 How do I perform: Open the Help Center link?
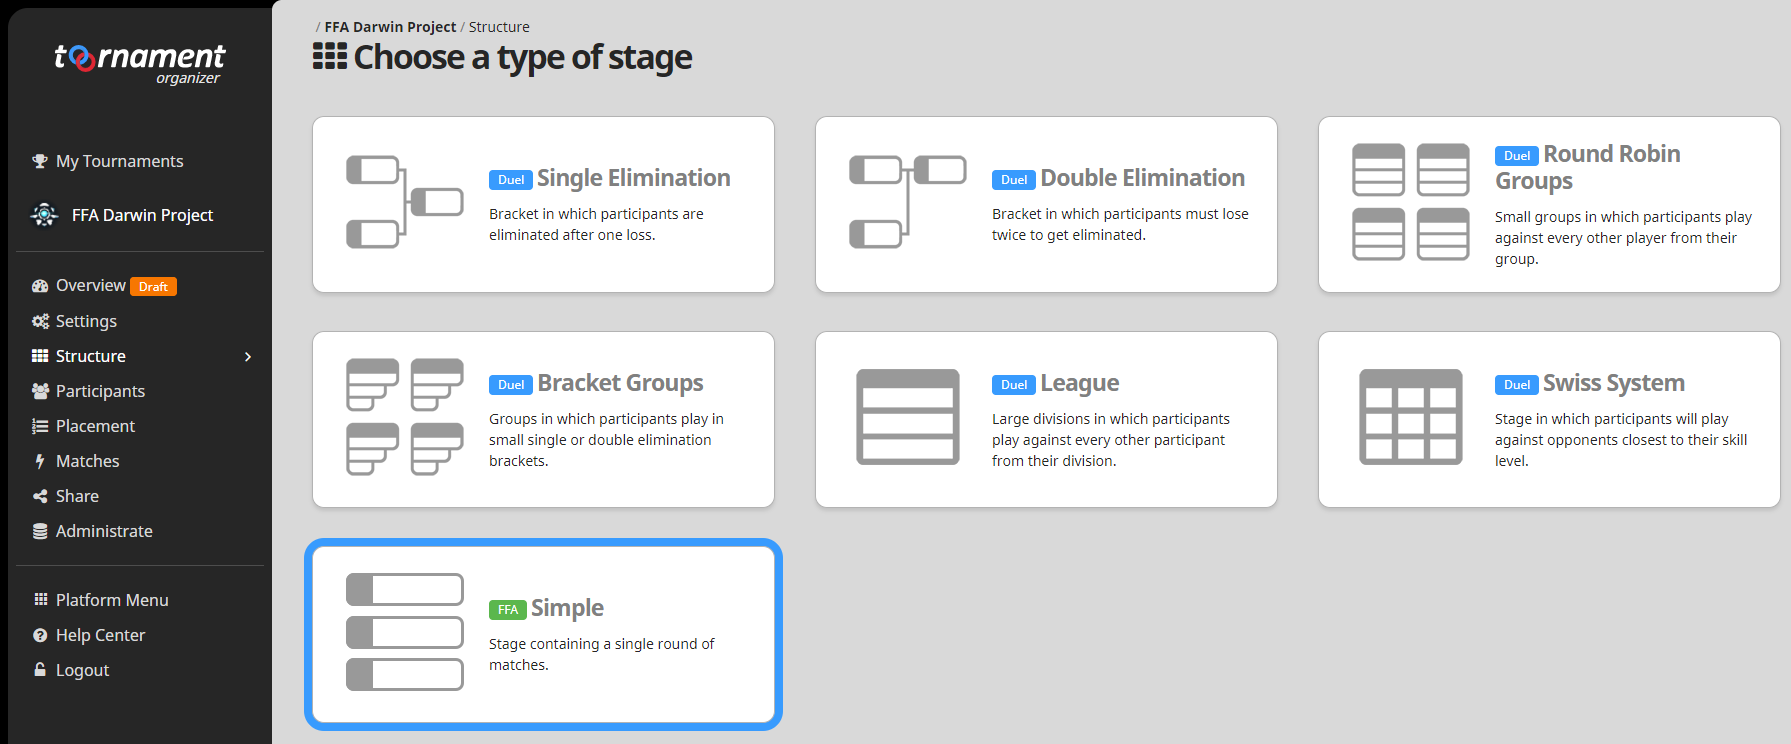coord(100,635)
